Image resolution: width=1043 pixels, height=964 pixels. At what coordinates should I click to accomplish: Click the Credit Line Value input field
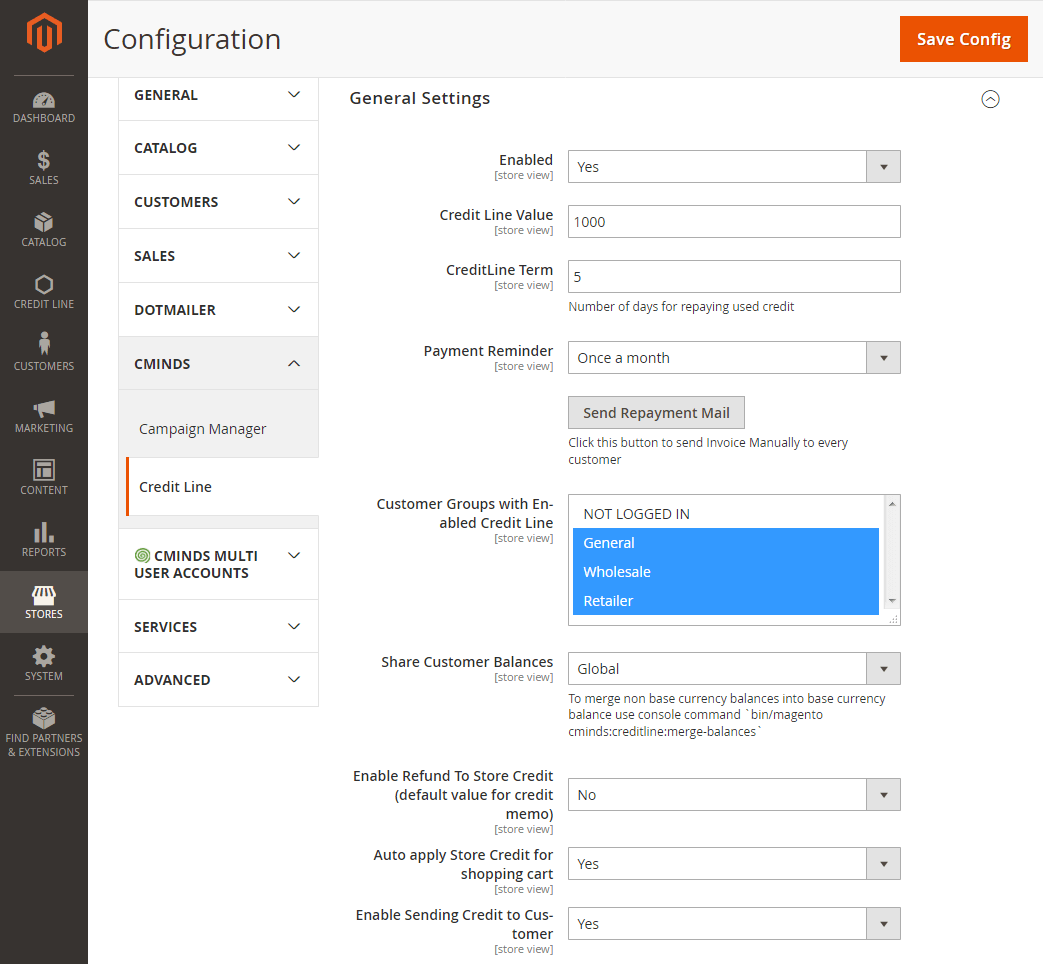(733, 222)
